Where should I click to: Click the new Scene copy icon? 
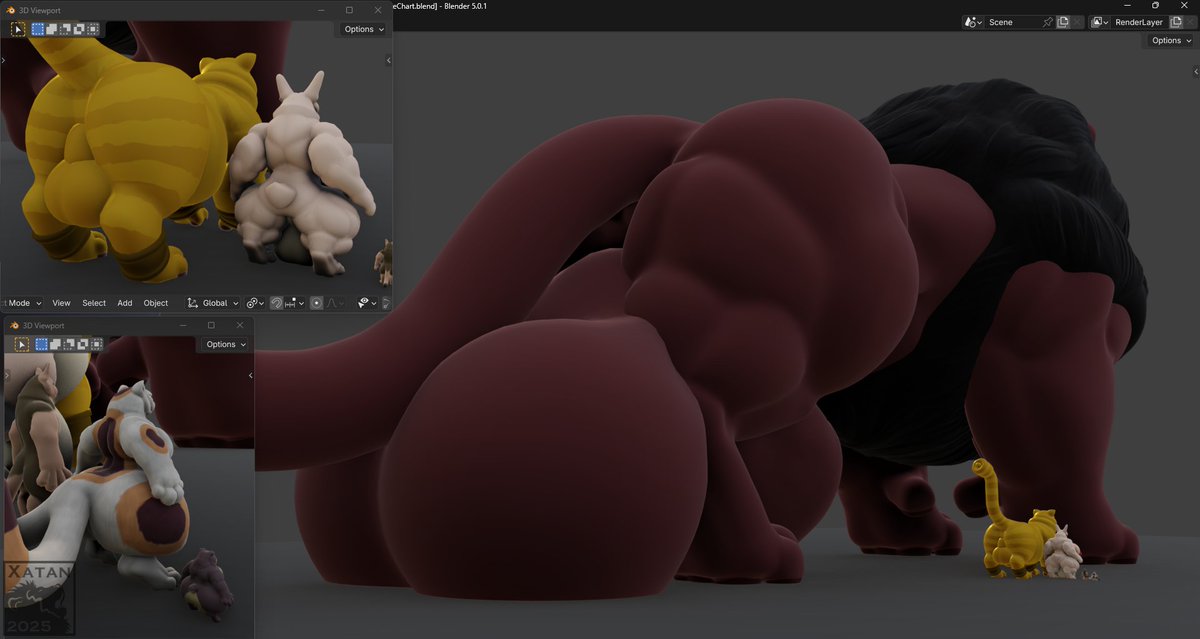(x=1063, y=22)
